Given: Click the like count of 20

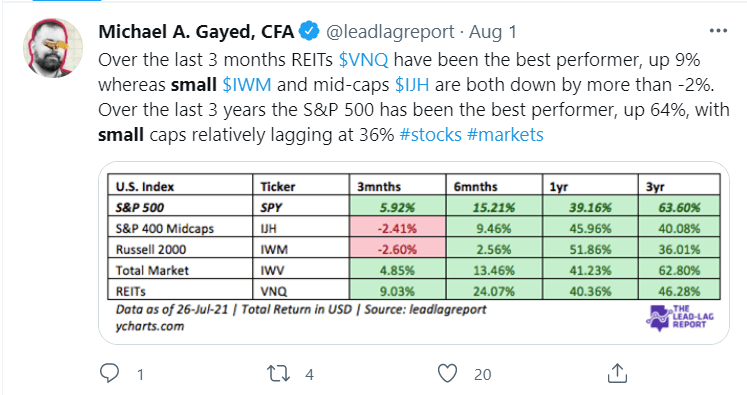Looking at the screenshot, I should tap(483, 375).
